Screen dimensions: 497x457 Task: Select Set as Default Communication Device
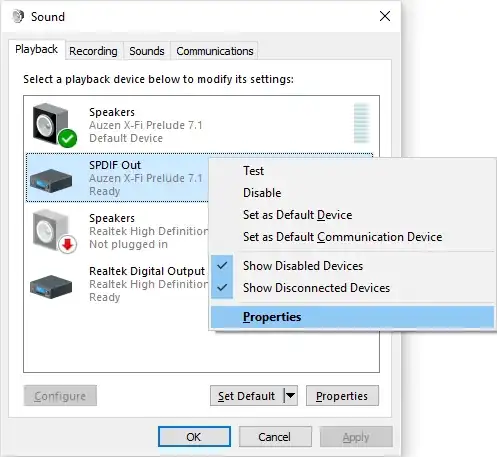click(353, 237)
